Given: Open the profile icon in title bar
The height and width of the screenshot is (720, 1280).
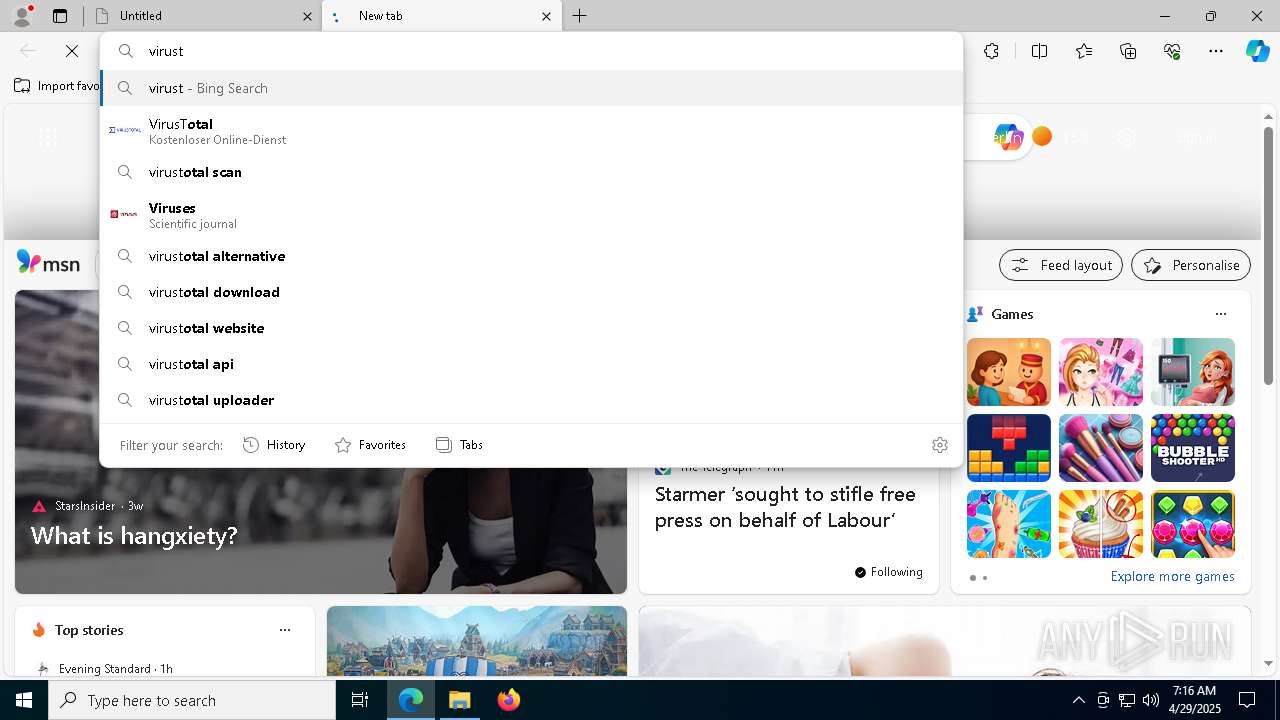Looking at the screenshot, I should point(22,15).
